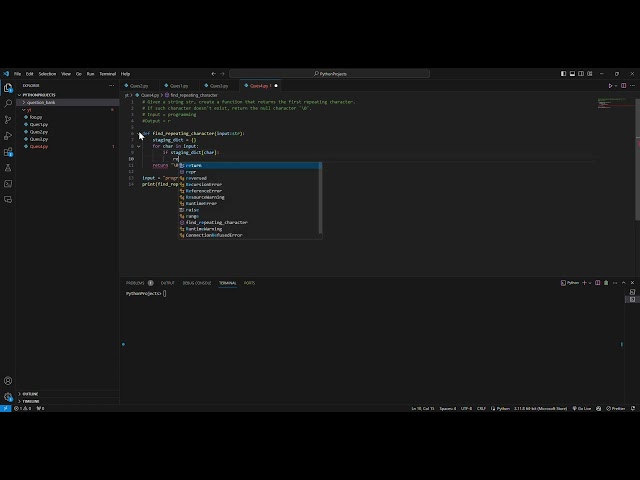
Task: Open the Run menu
Action: click(91, 74)
